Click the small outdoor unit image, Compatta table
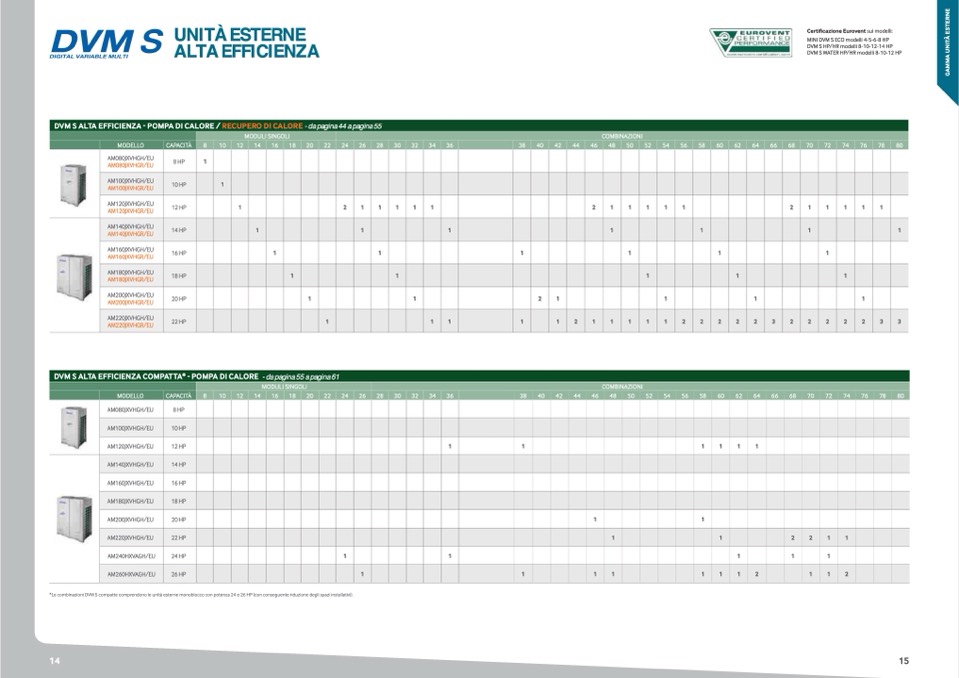This screenshot has width=959, height=678. [x=73, y=427]
